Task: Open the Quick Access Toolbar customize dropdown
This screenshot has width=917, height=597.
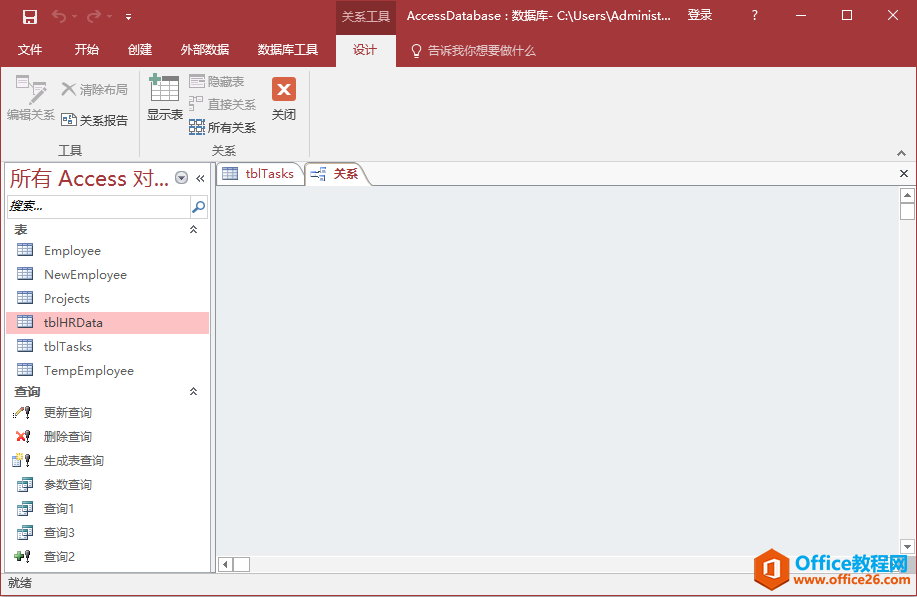Action: (x=128, y=17)
